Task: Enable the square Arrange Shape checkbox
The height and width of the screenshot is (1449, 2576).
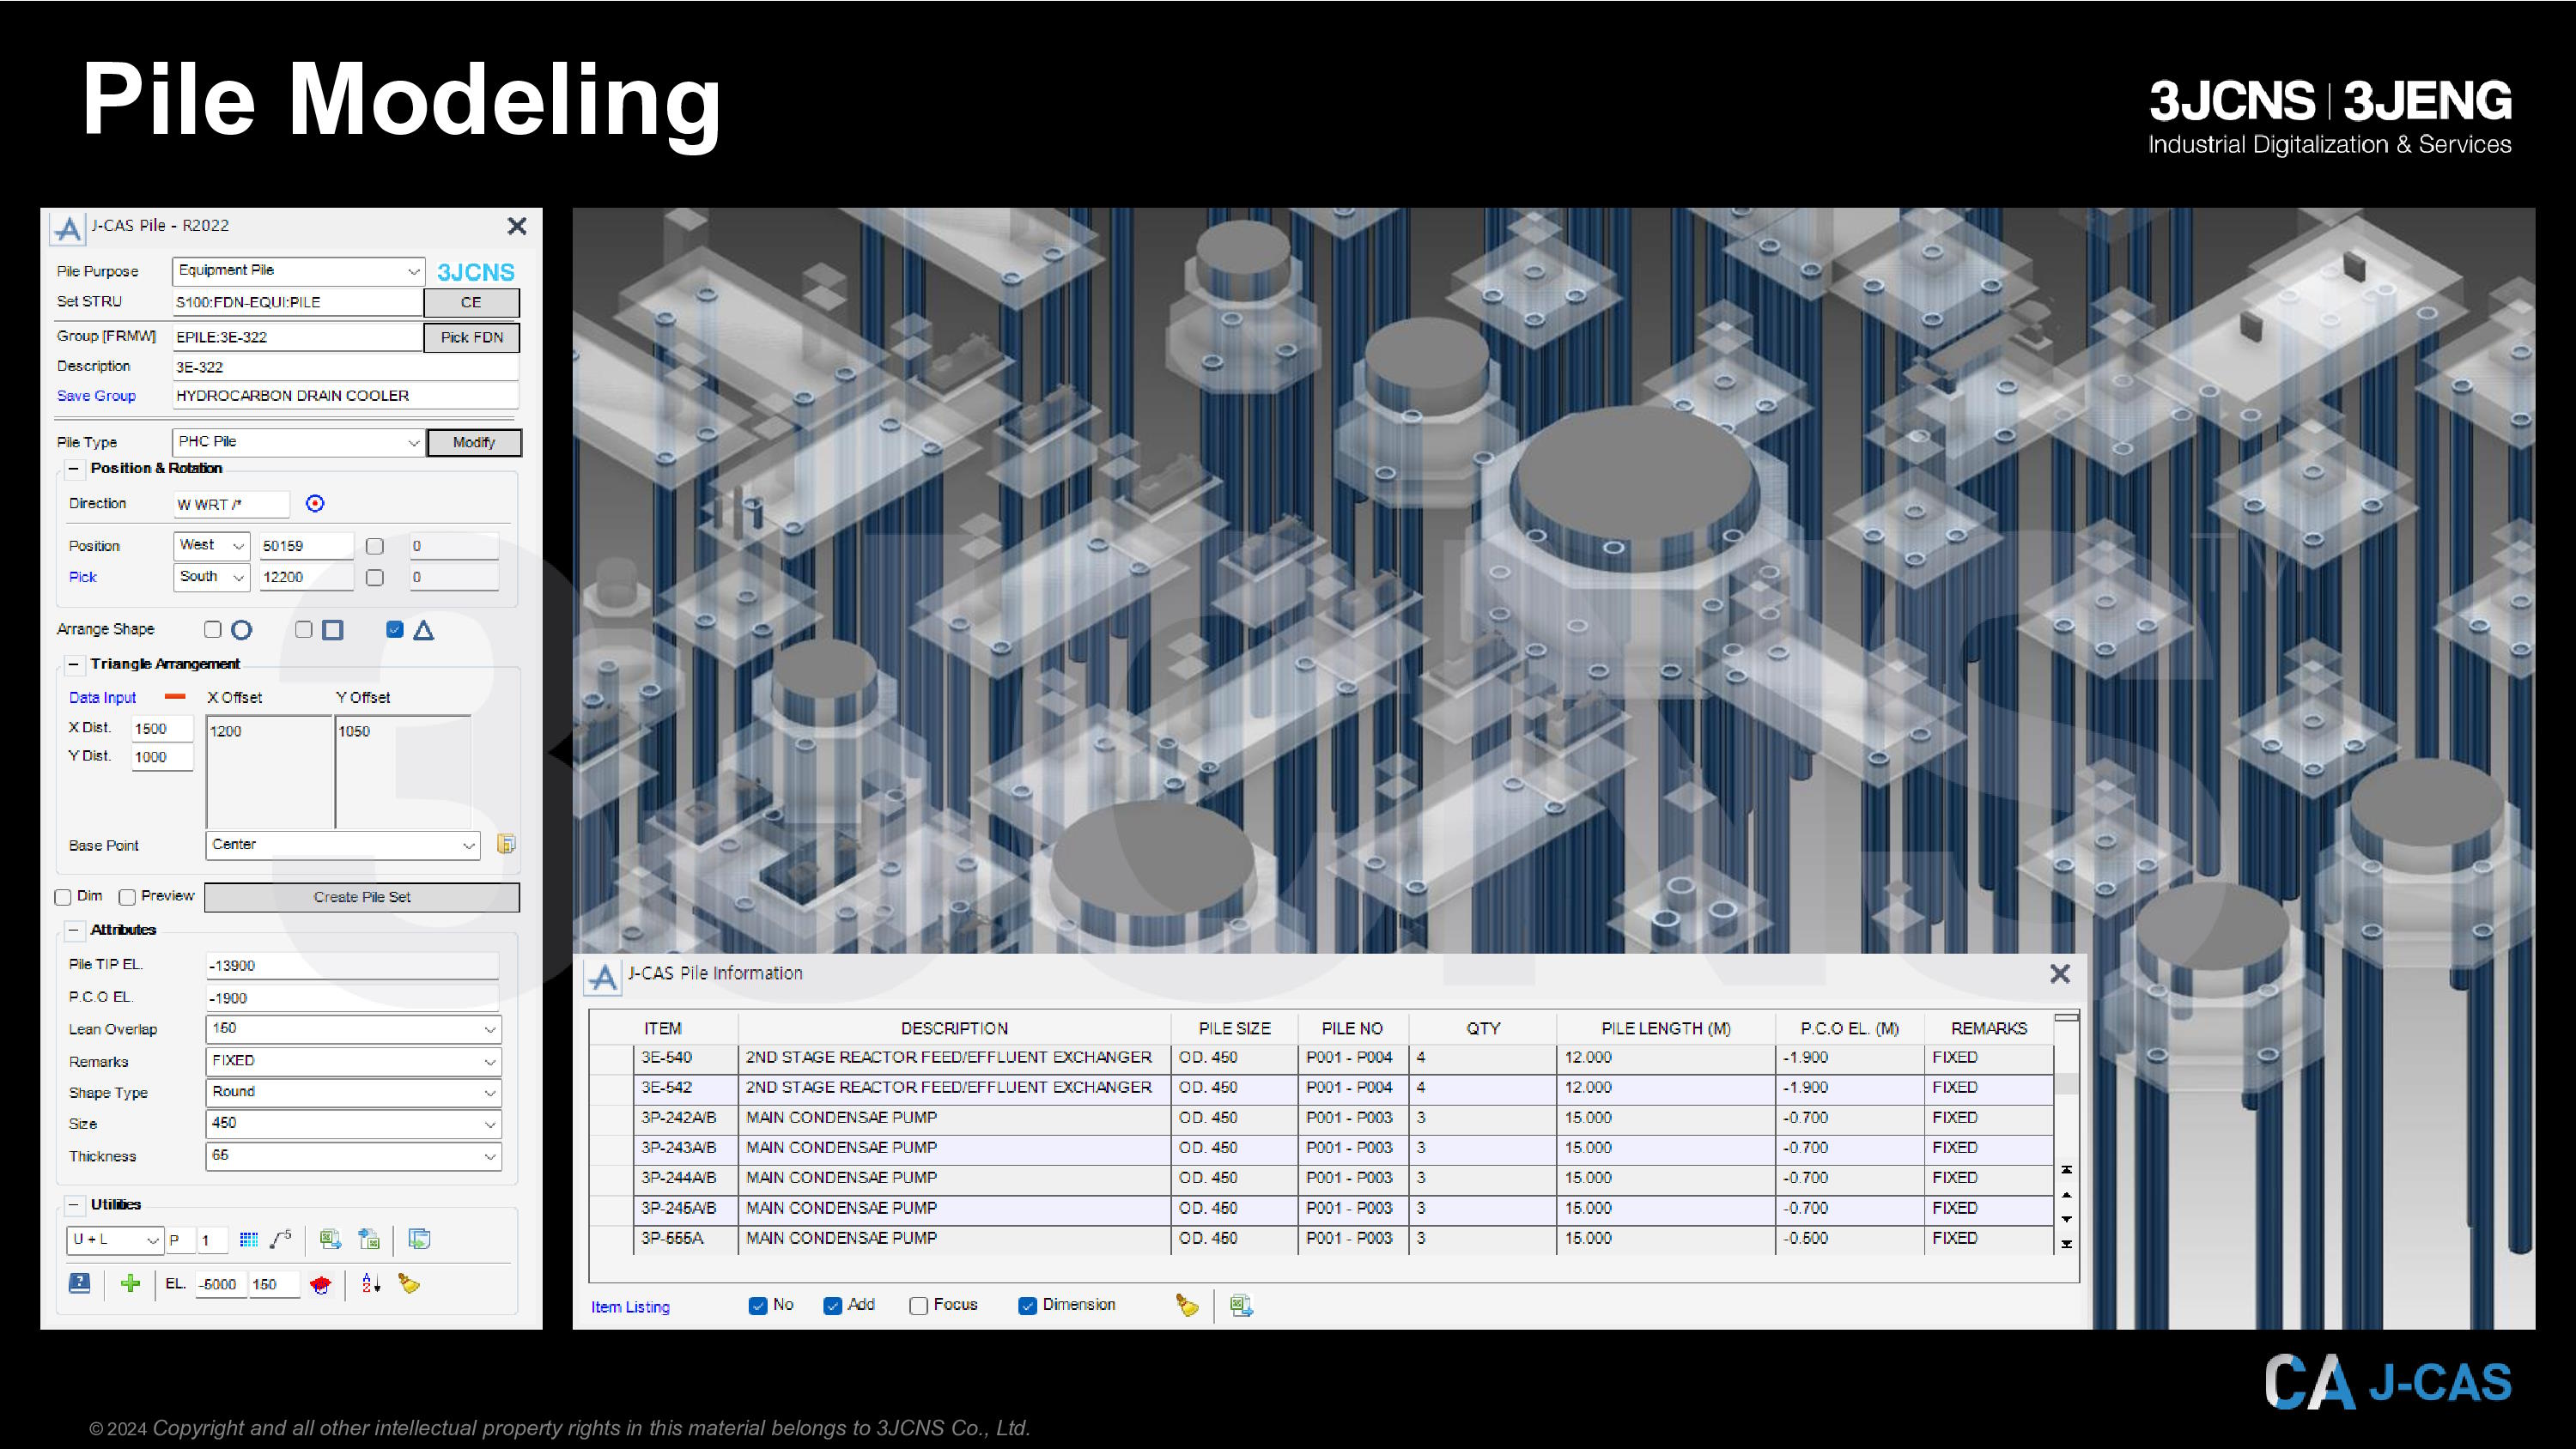Action: [304, 629]
